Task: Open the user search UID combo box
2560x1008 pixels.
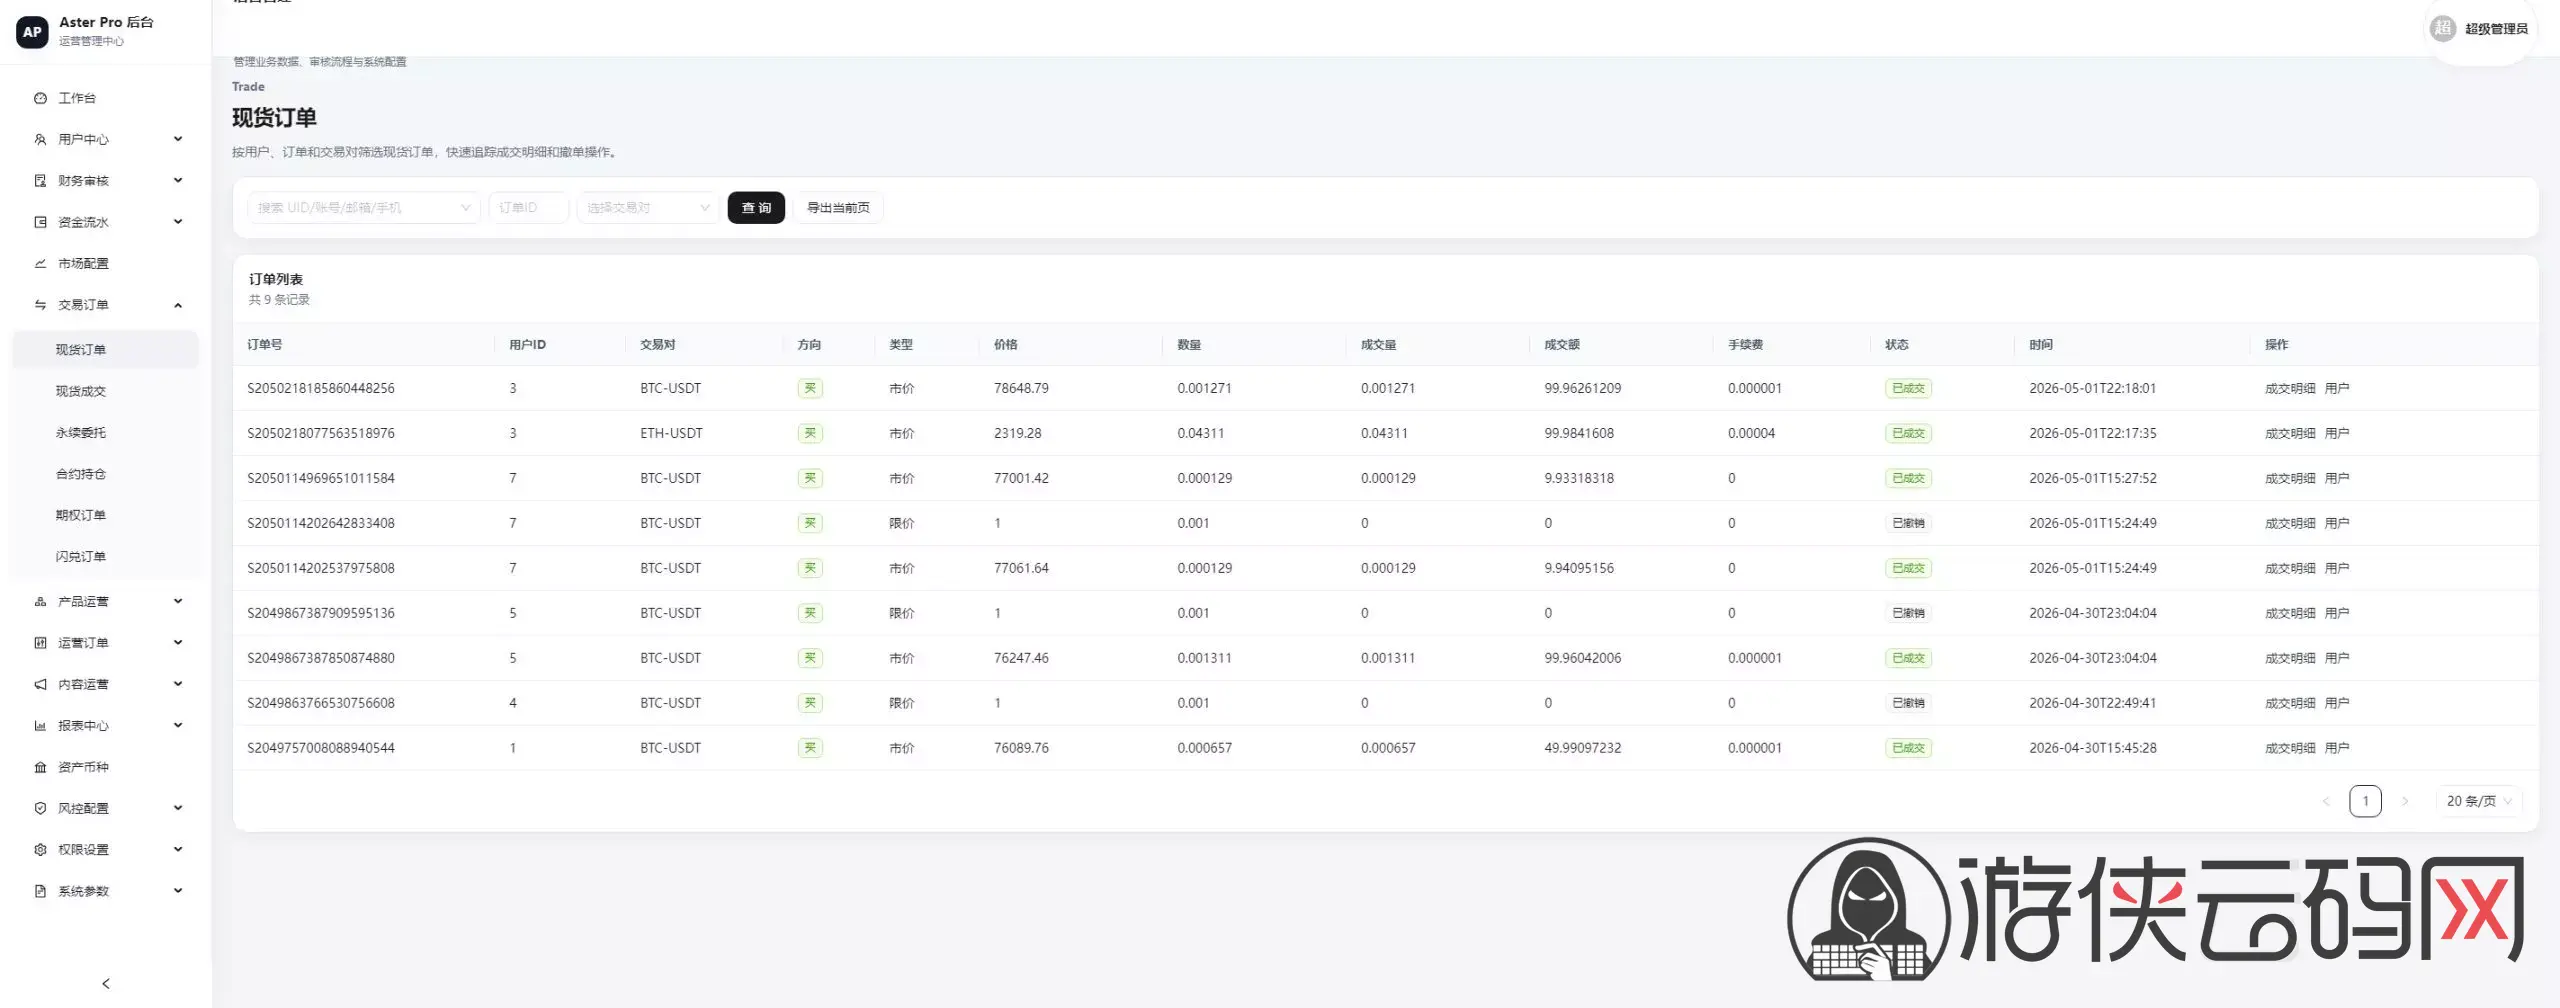Action: pyautogui.click(x=363, y=208)
